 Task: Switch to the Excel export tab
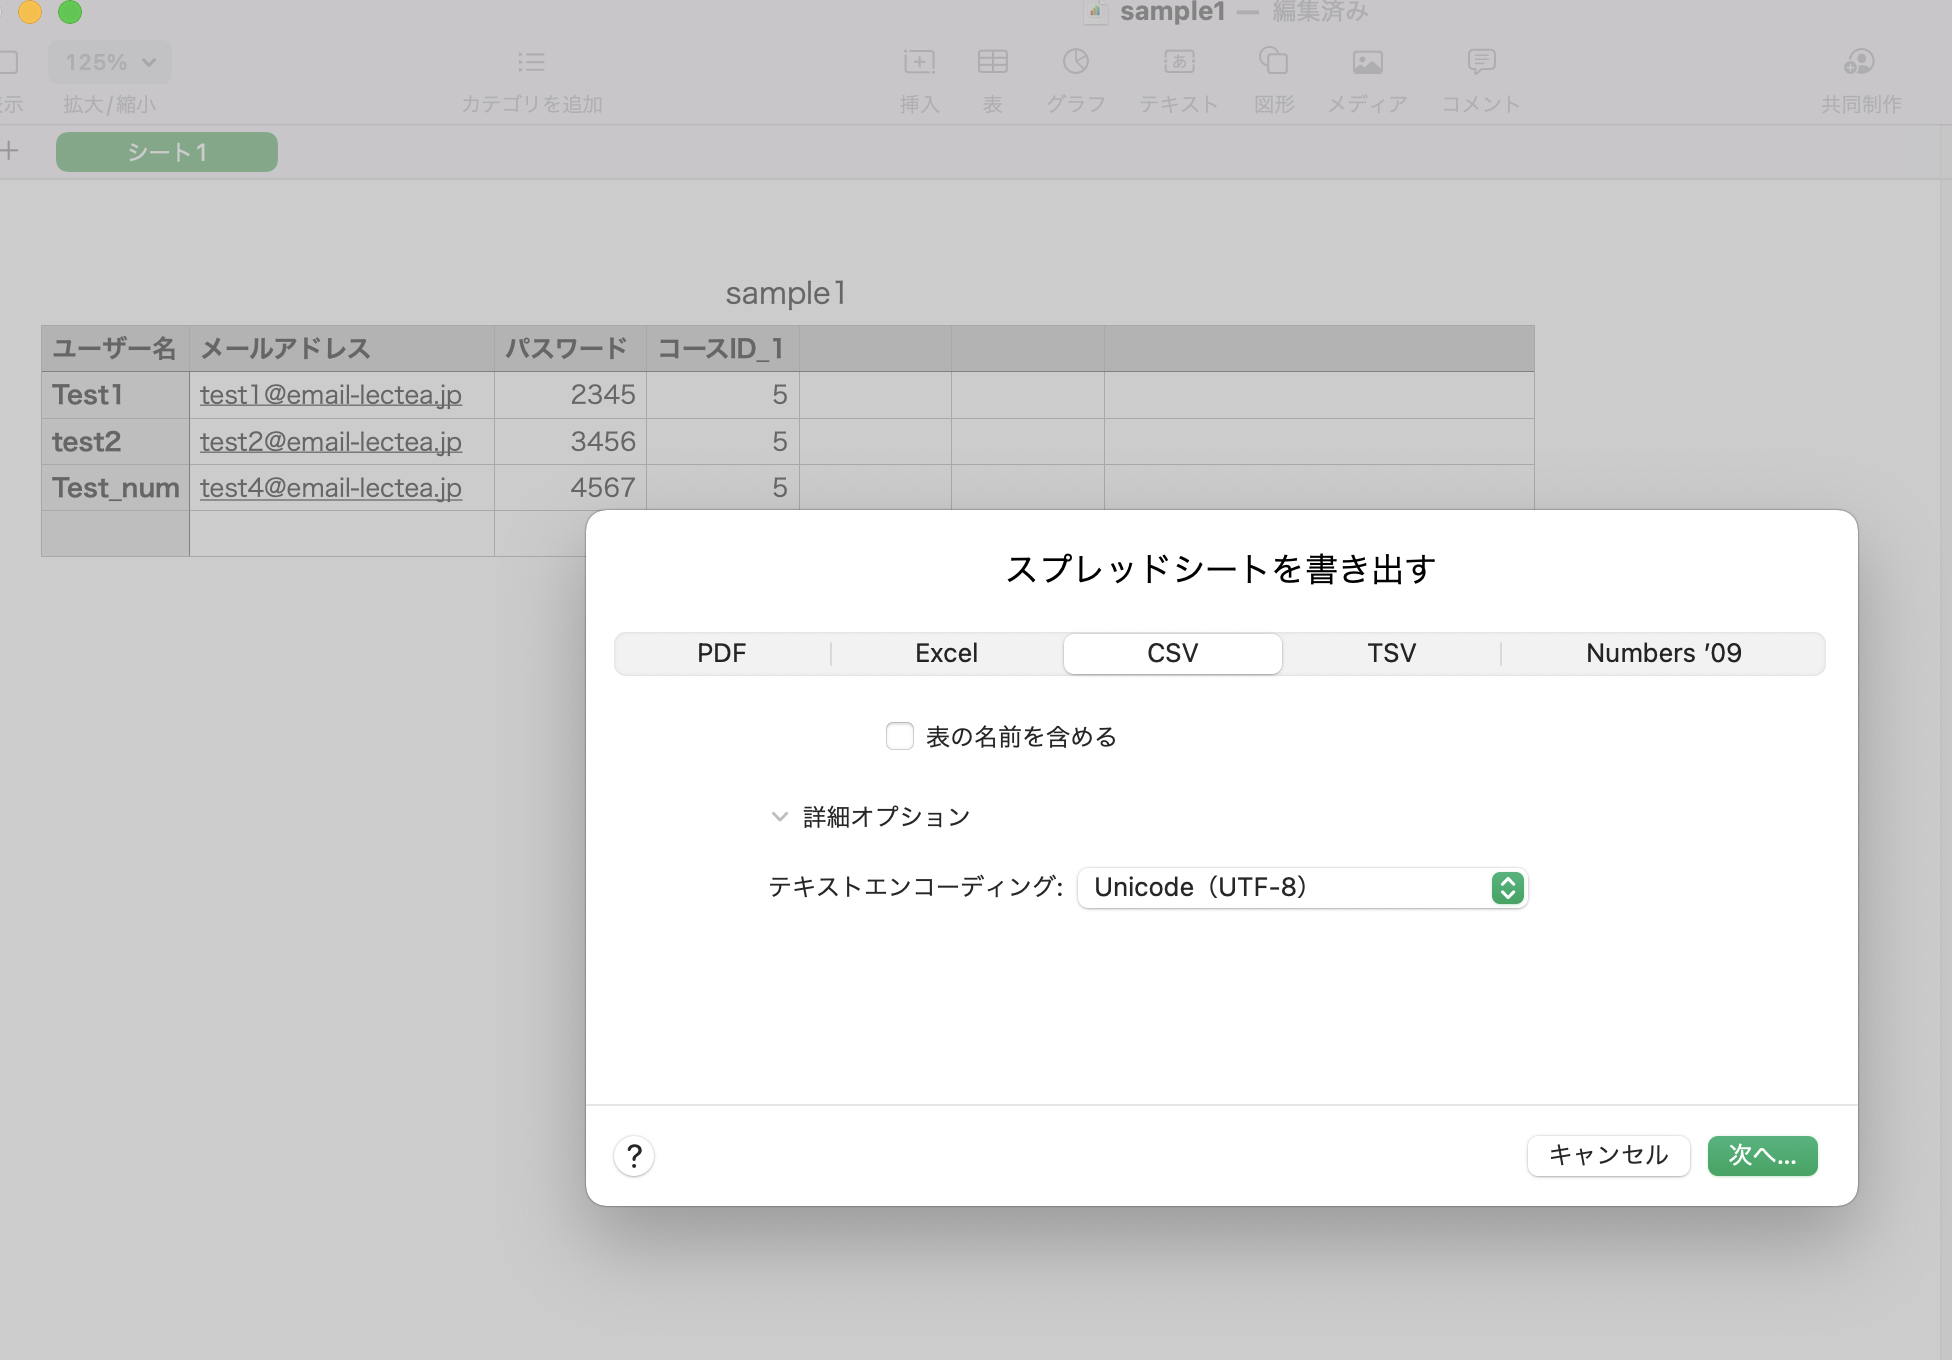(x=946, y=654)
